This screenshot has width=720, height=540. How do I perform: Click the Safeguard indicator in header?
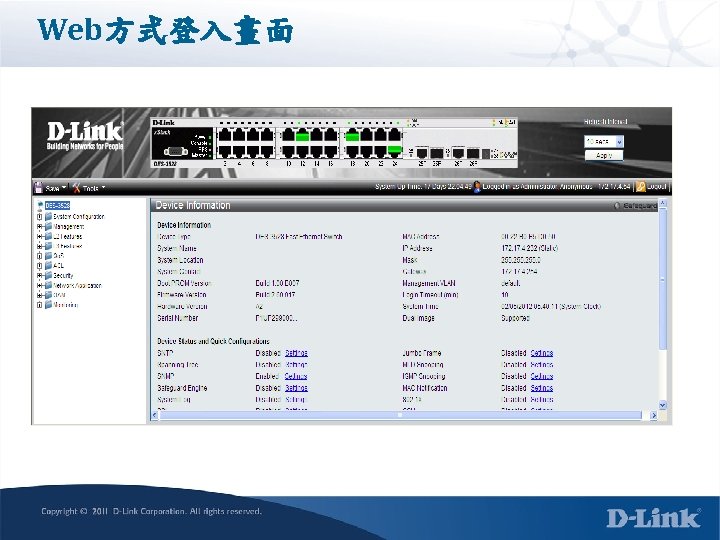point(636,206)
